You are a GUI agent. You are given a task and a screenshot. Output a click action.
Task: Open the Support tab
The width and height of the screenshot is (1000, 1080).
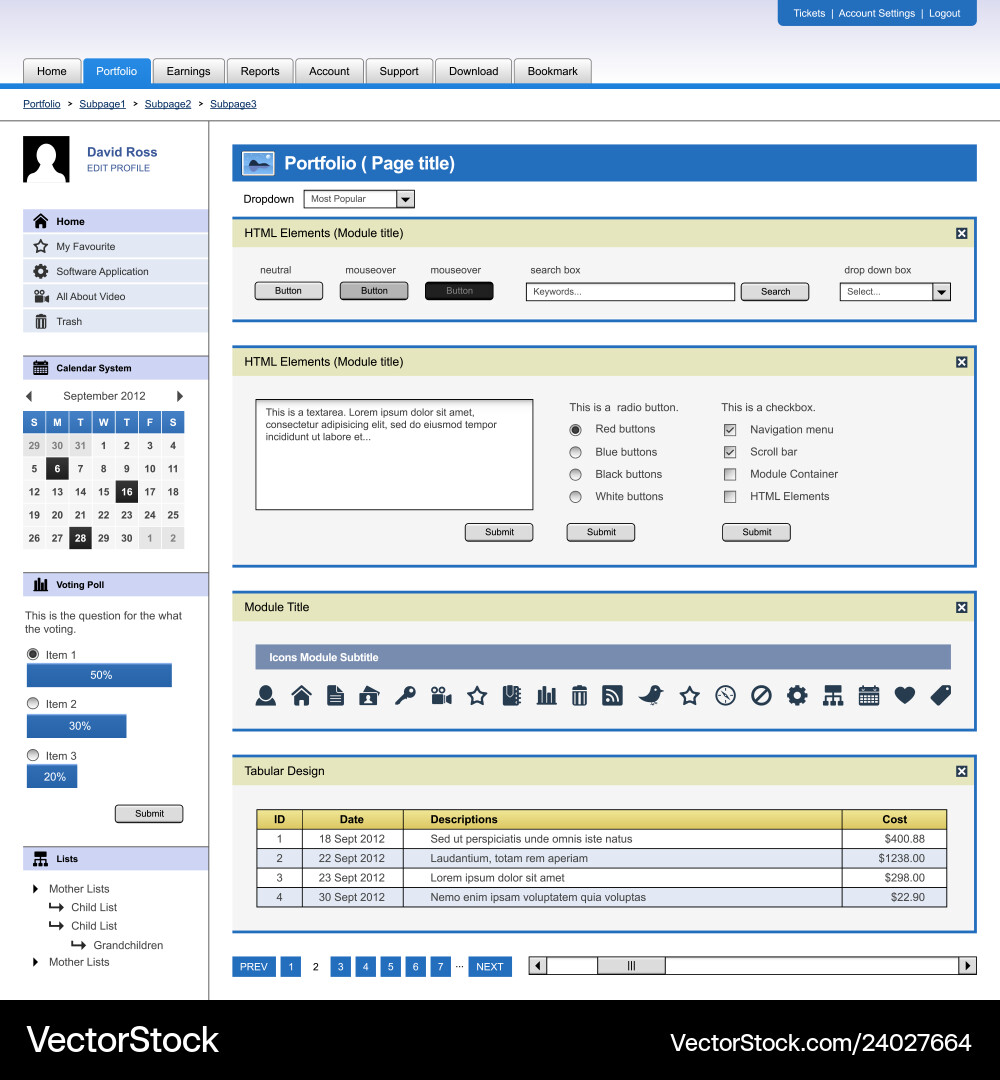[399, 71]
